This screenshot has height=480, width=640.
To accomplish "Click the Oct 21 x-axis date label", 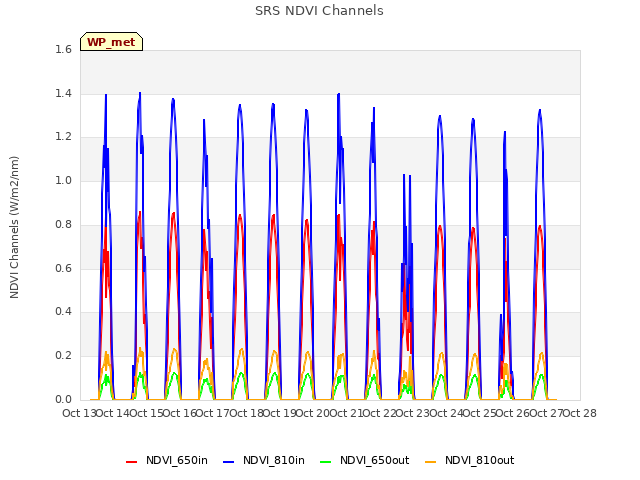I will [x=346, y=413].
